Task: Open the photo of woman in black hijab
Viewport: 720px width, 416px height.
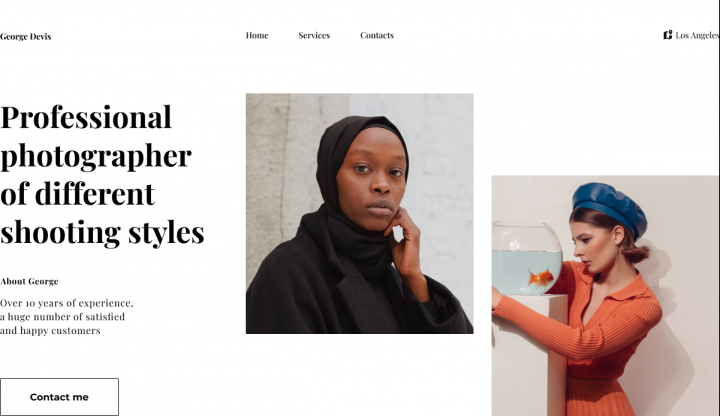Action: (x=360, y=214)
